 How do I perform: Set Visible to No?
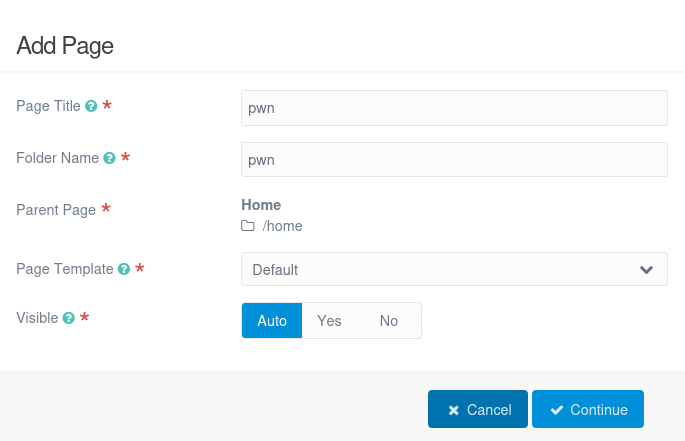[x=389, y=320]
